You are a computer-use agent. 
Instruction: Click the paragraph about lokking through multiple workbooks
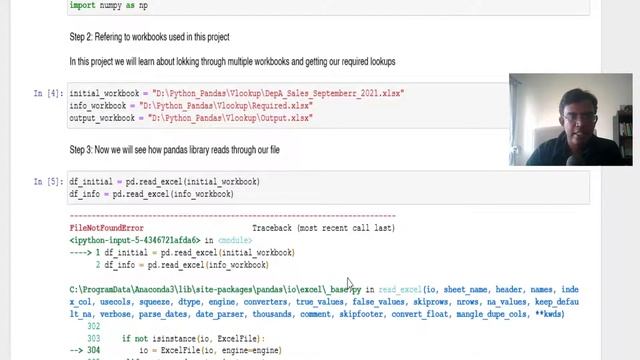[x=232, y=62]
